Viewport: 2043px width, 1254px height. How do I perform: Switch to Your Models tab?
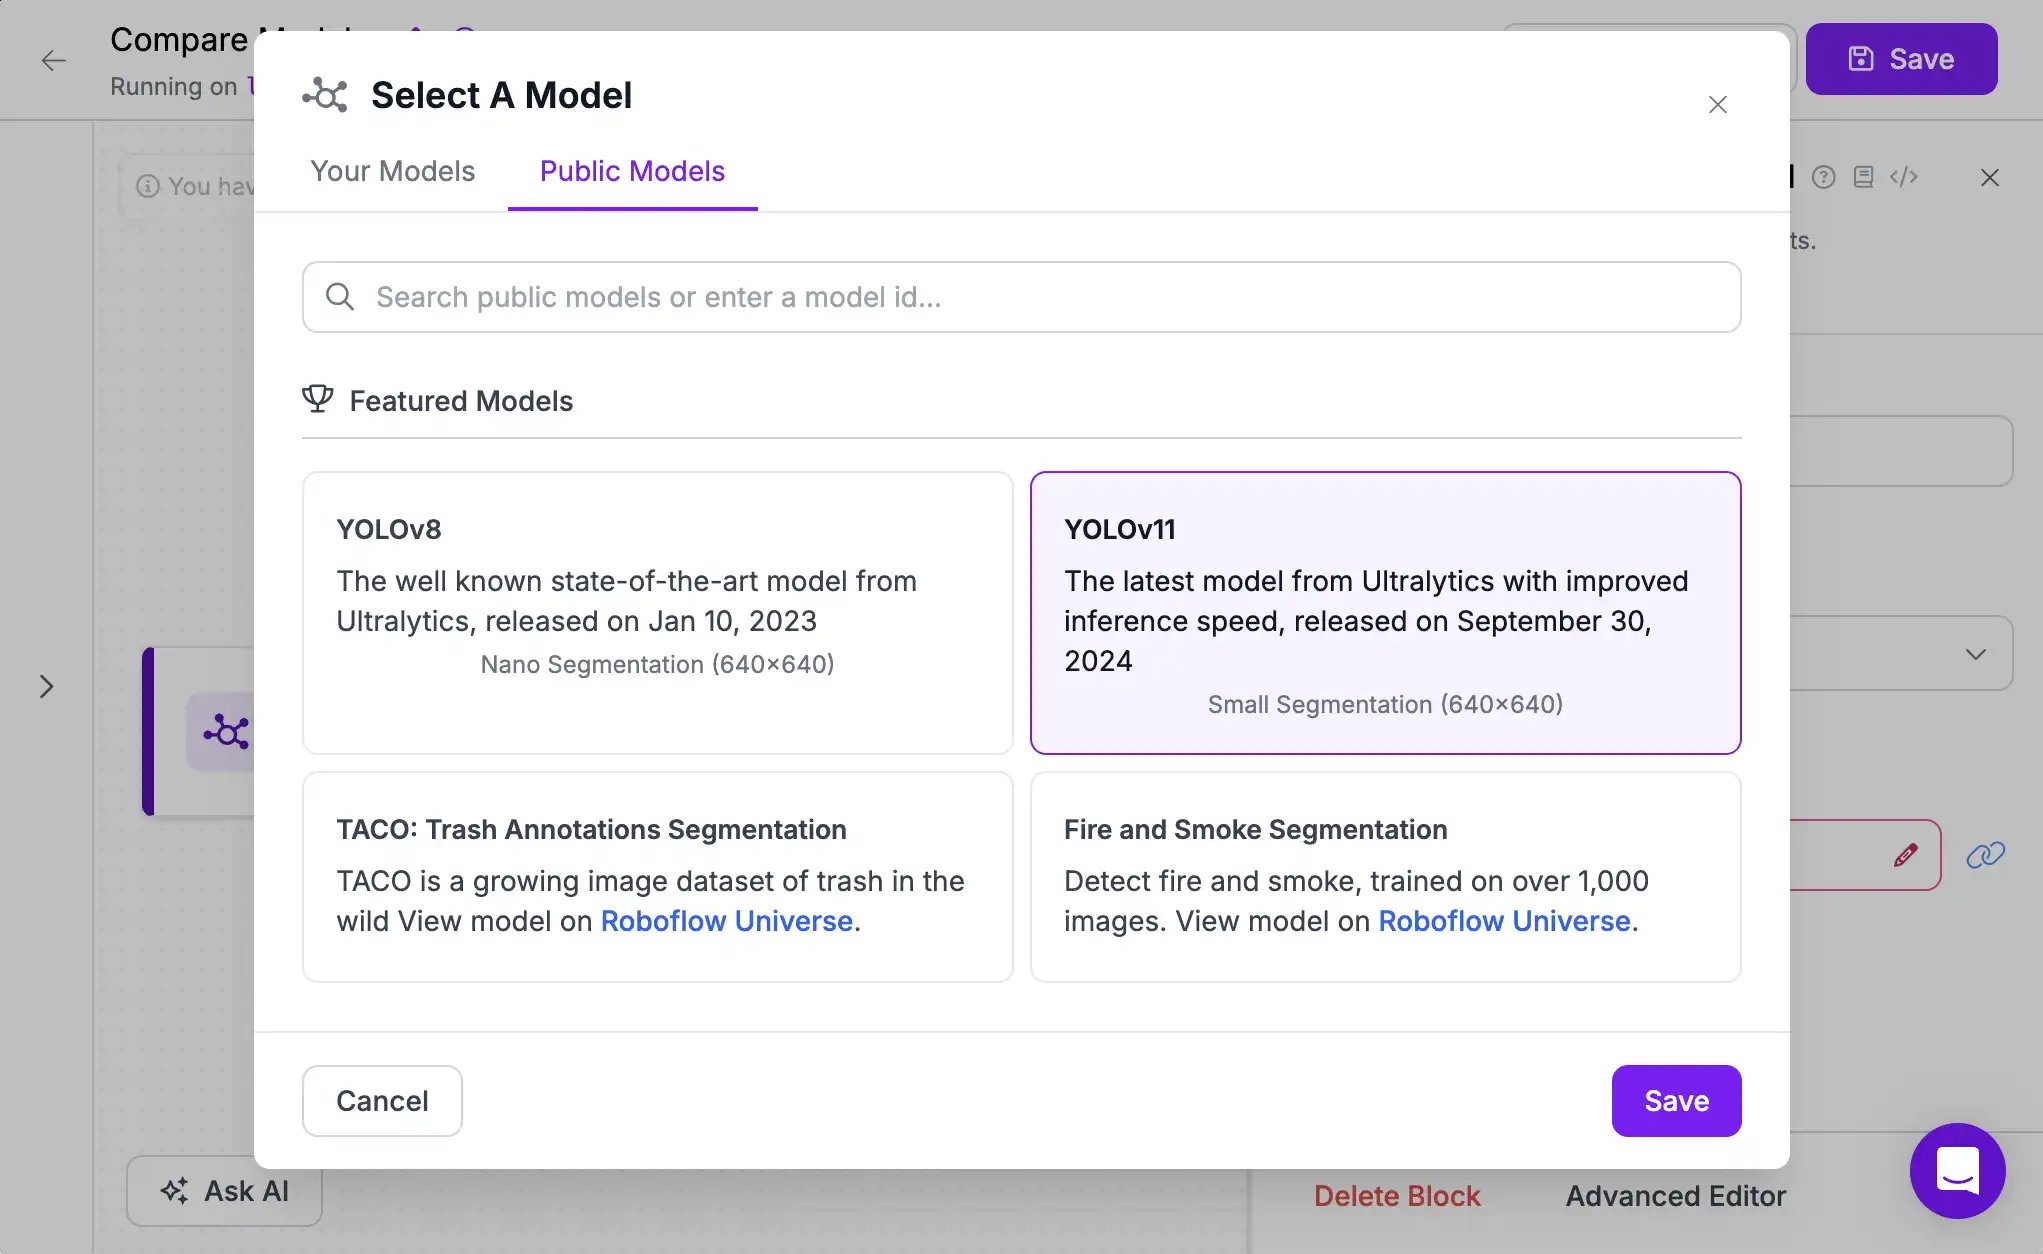click(392, 171)
